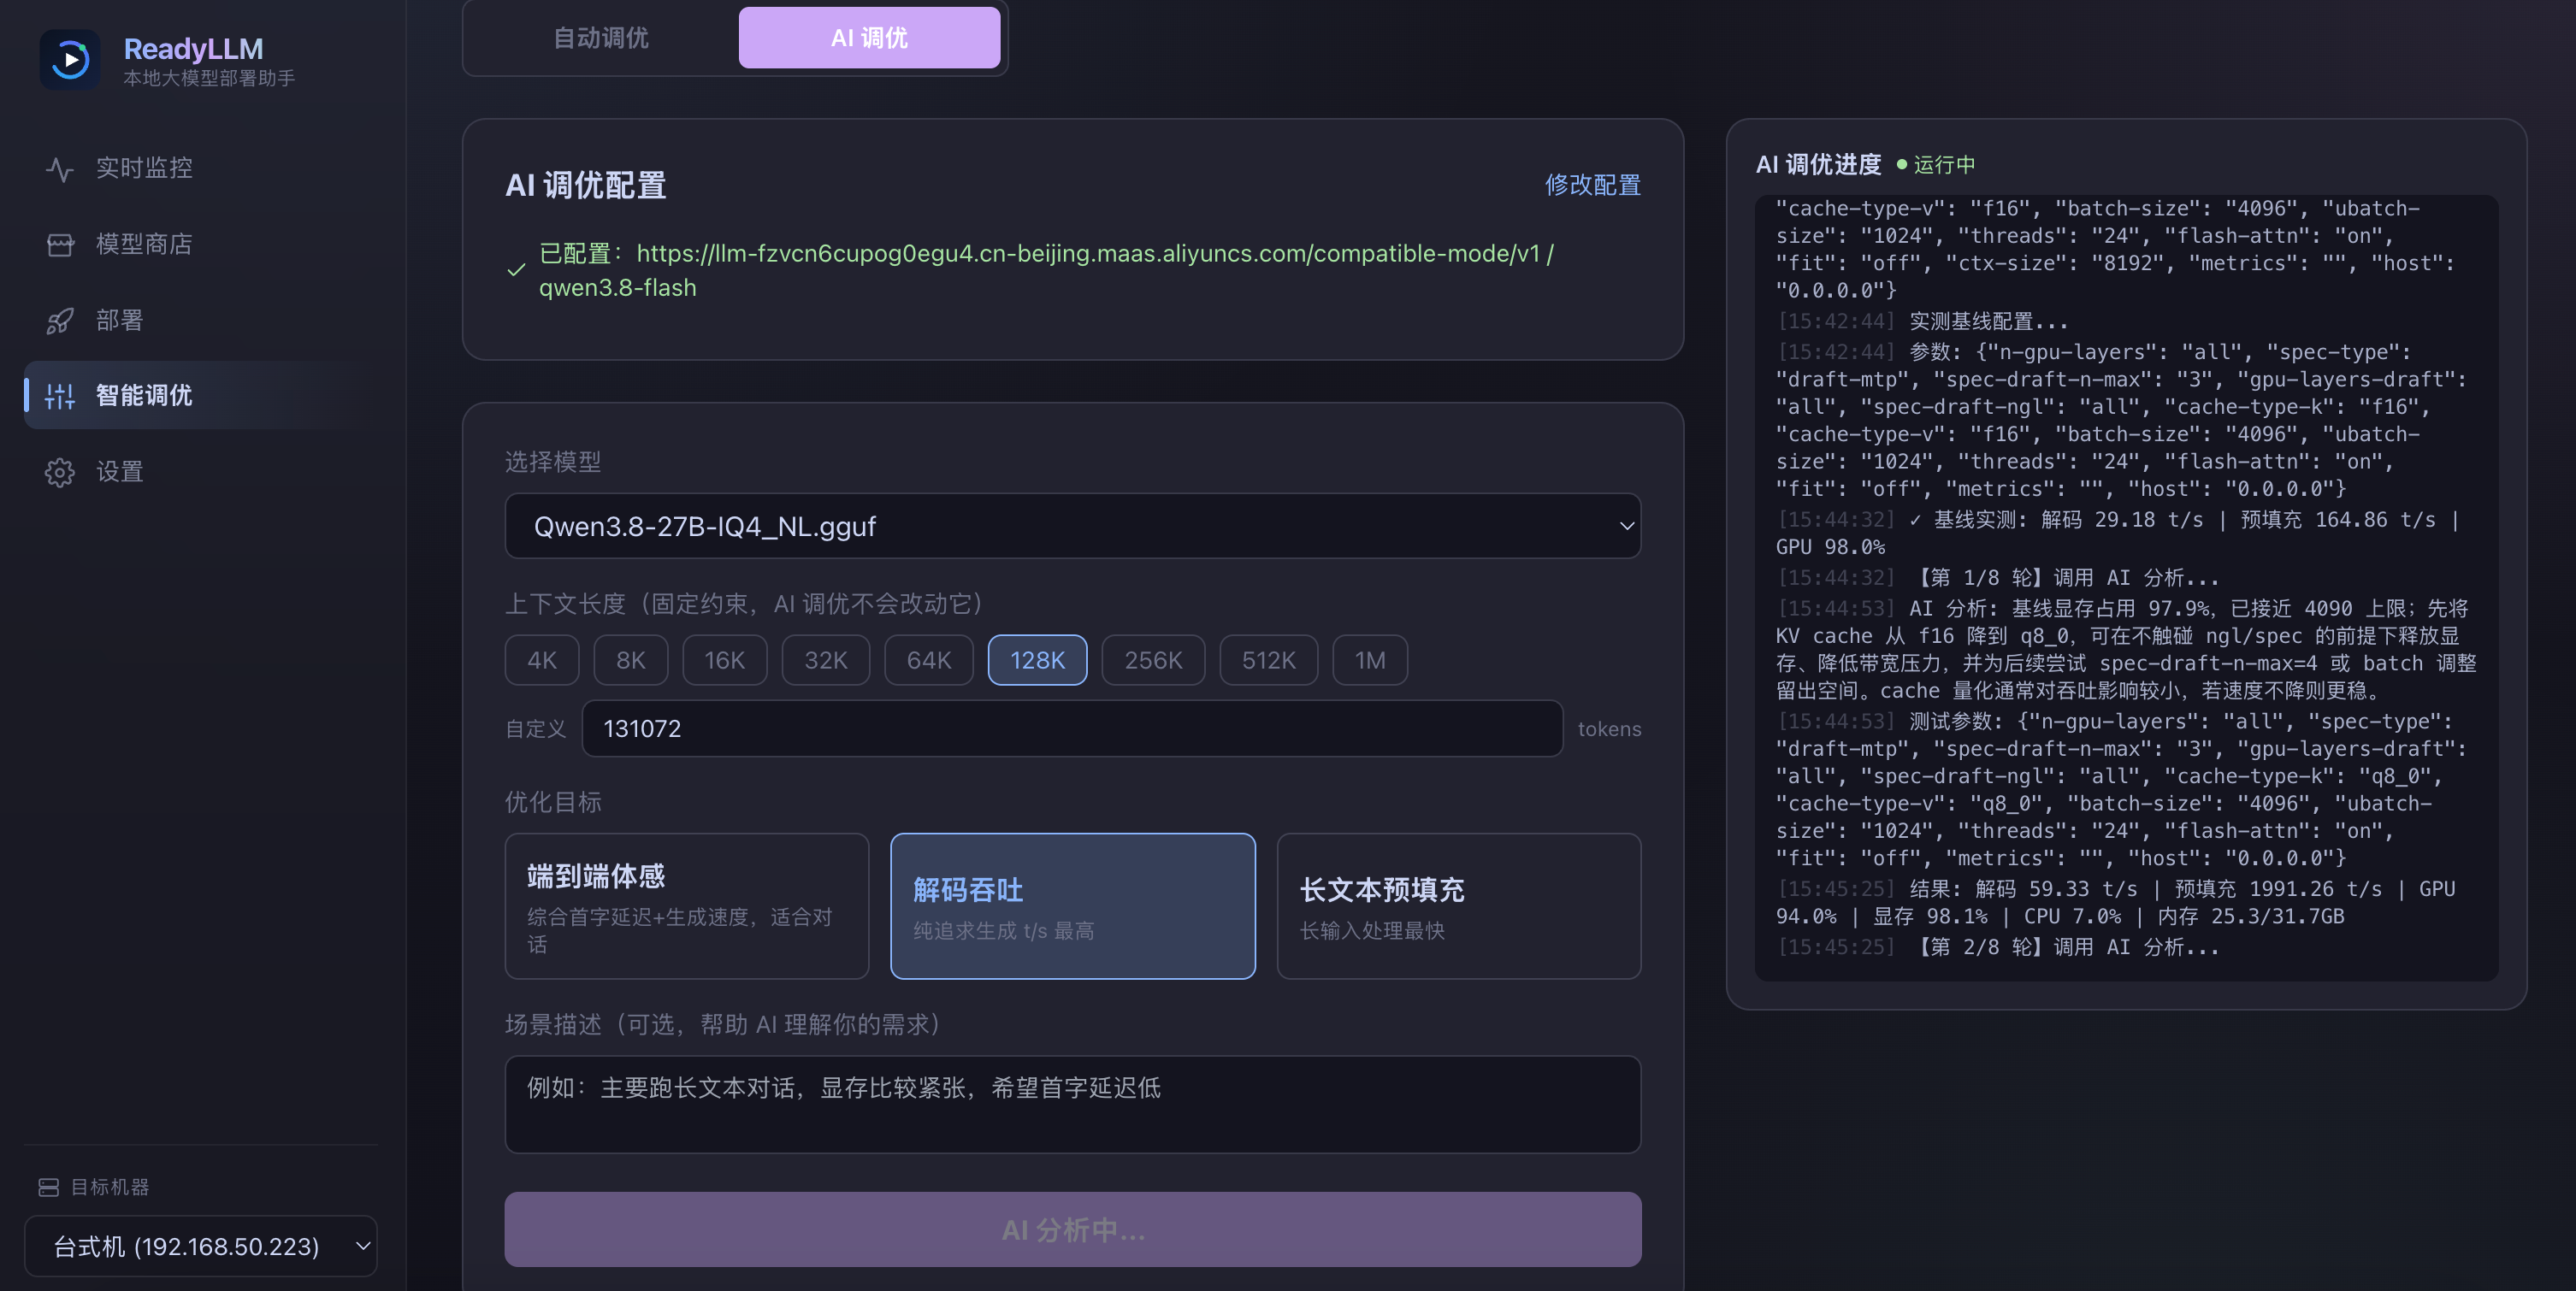Click the 设置 gear icon
The height and width of the screenshot is (1291, 2576).
pos(60,472)
